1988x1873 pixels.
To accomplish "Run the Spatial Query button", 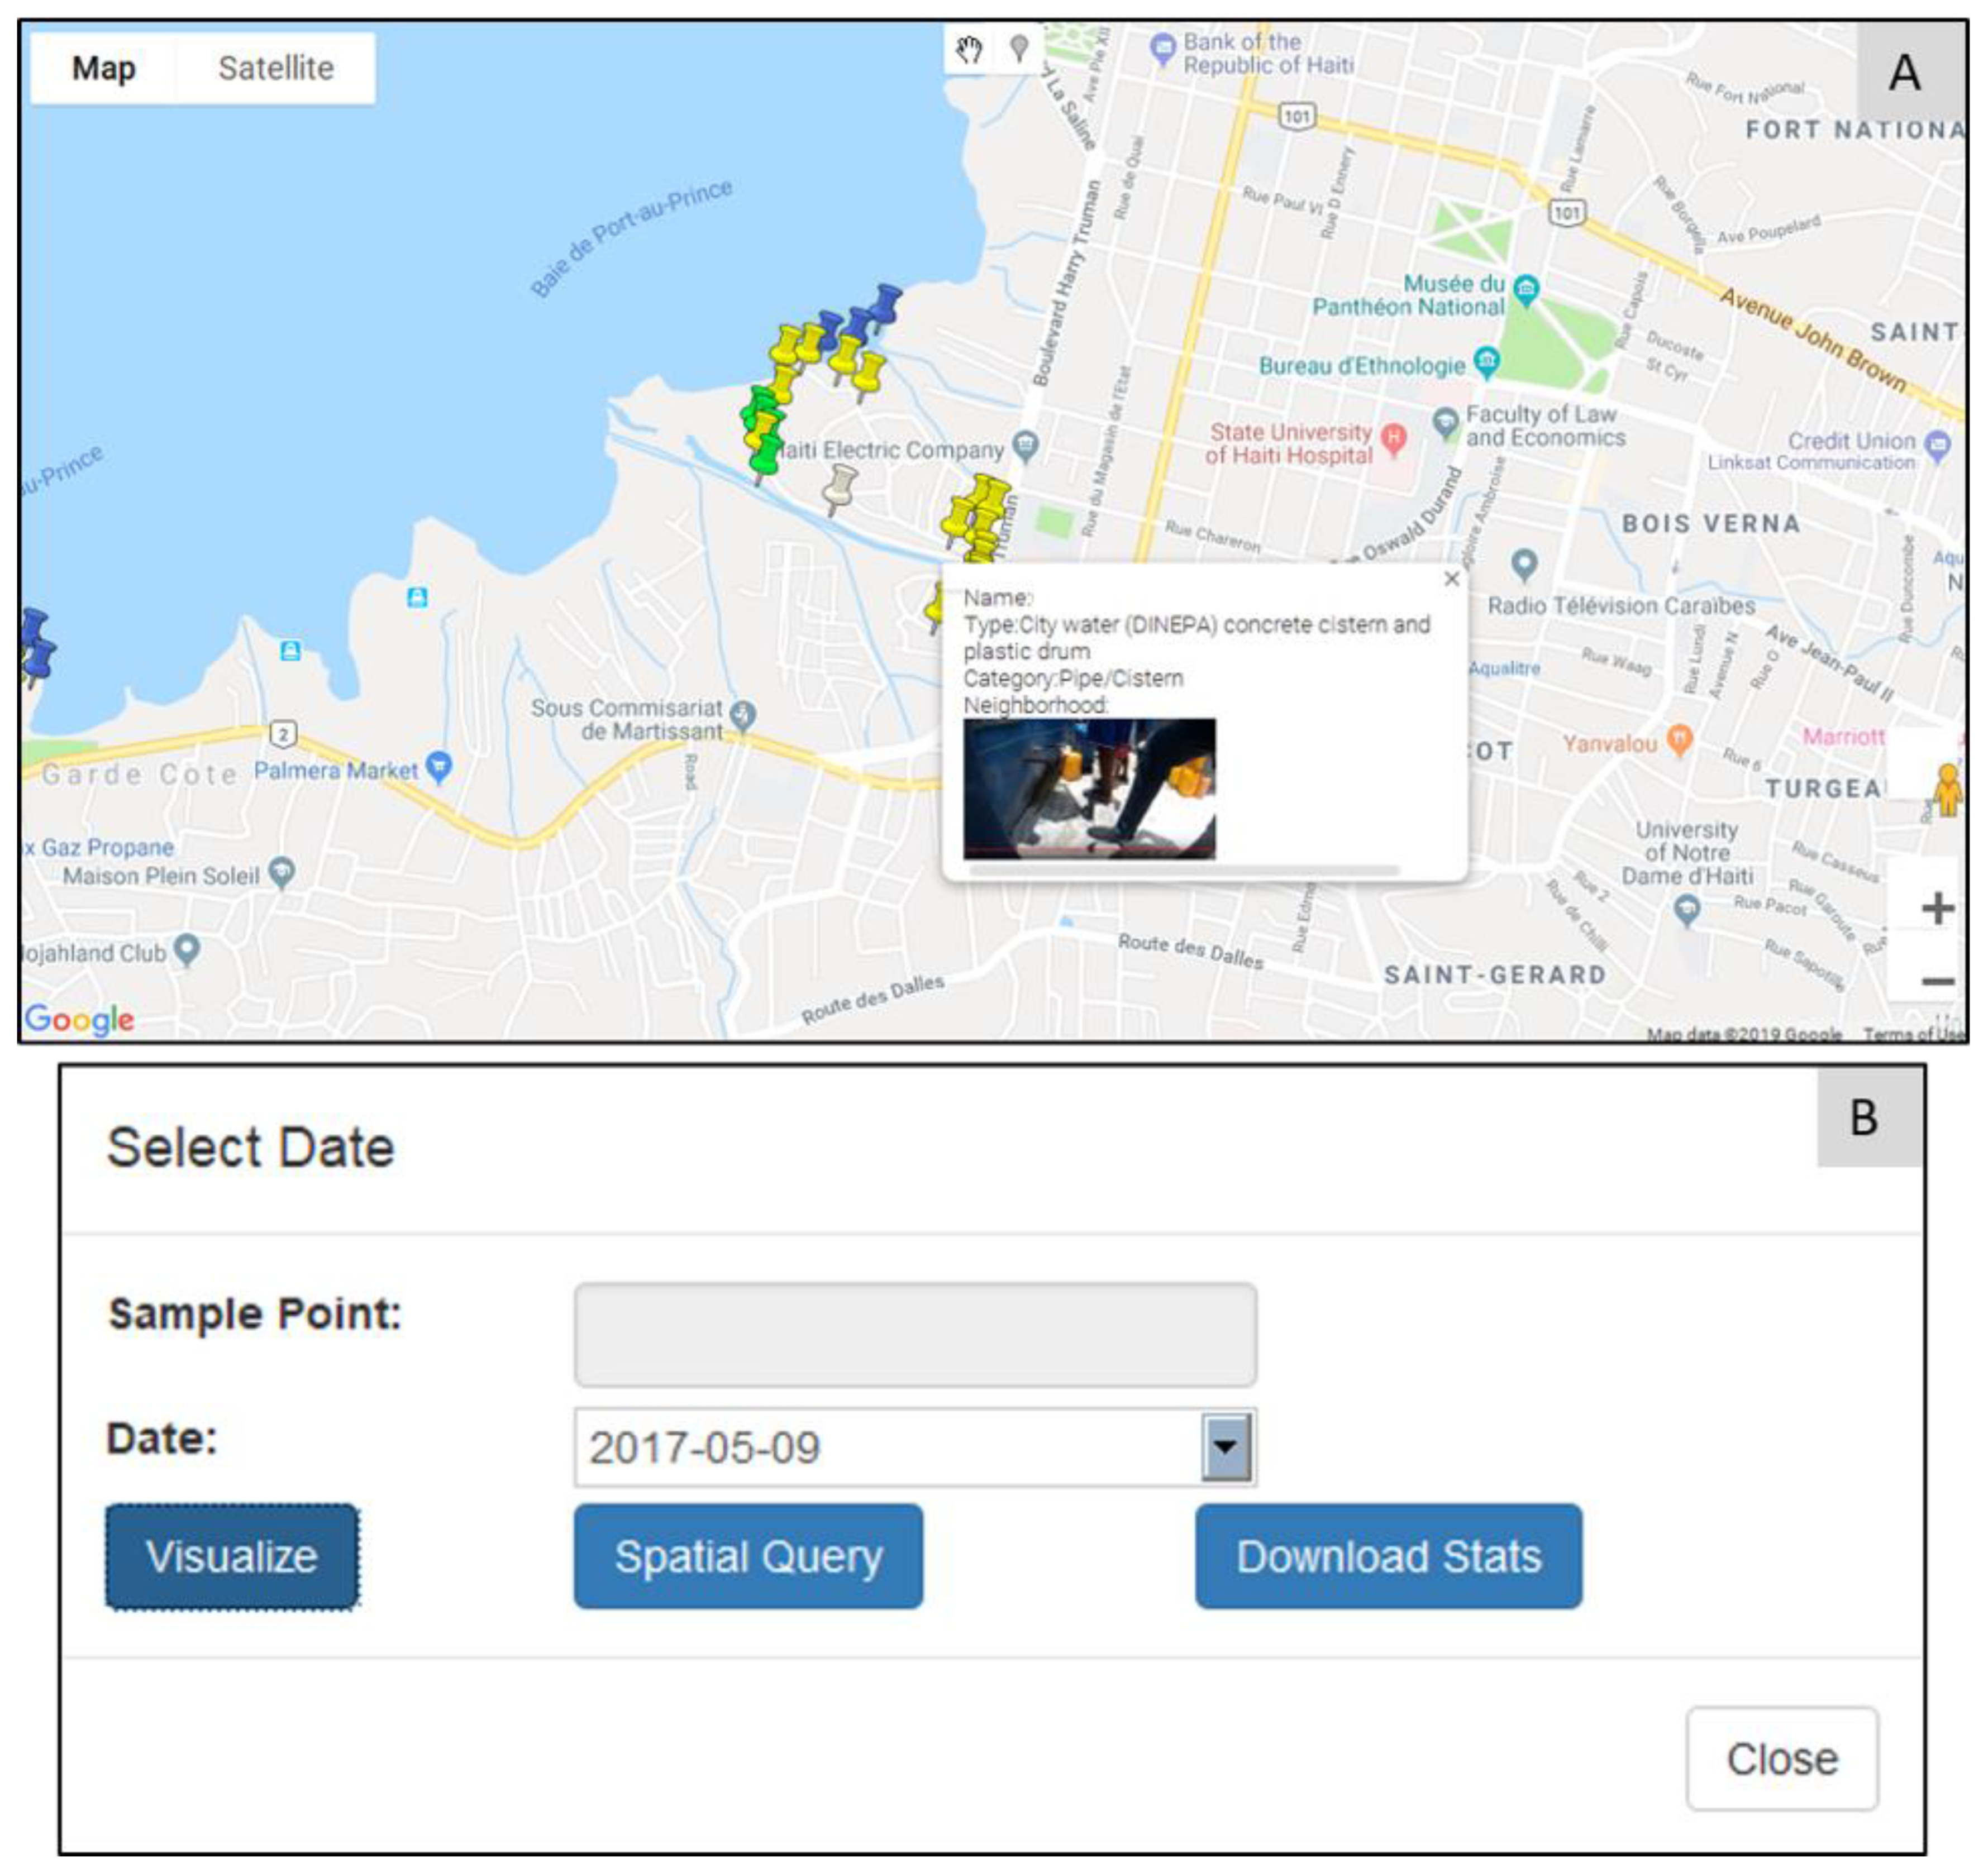I will pos(748,1556).
